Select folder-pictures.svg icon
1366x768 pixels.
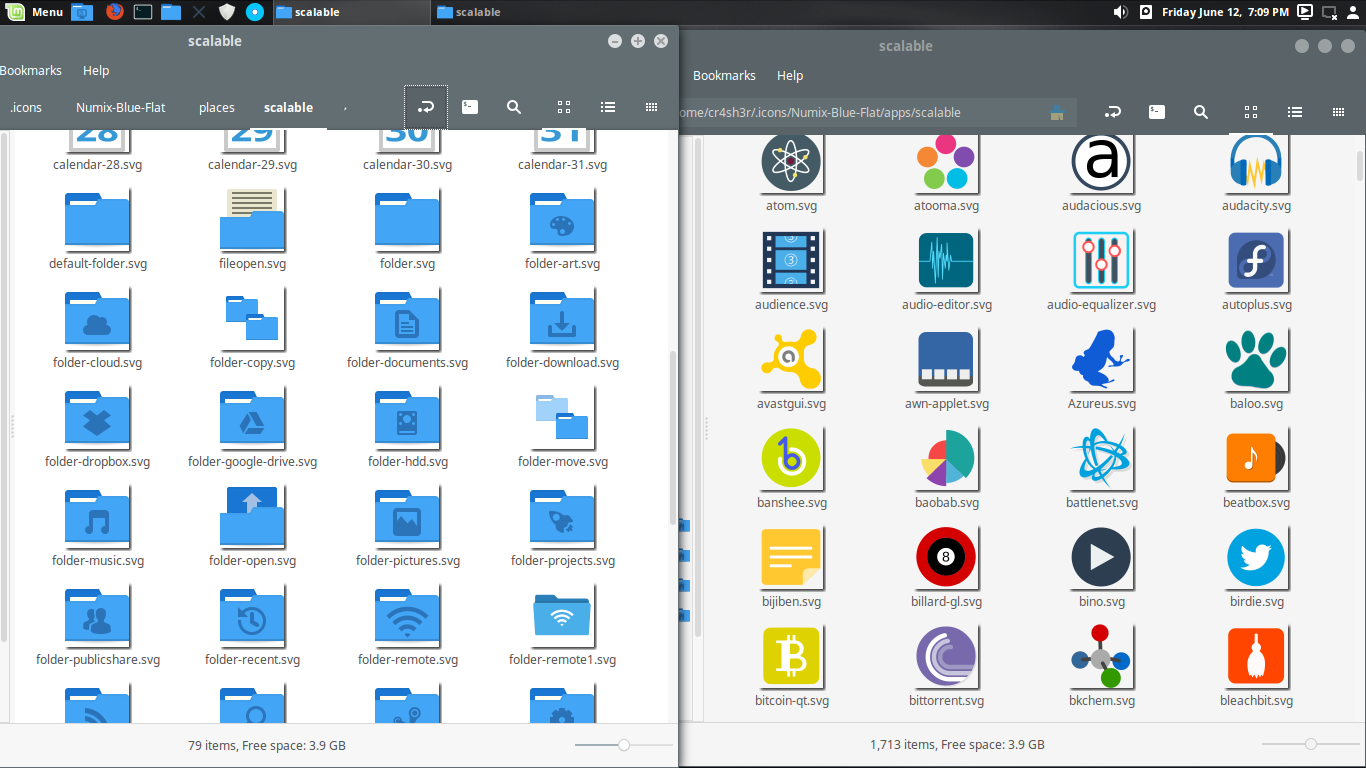(x=408, y=518)
